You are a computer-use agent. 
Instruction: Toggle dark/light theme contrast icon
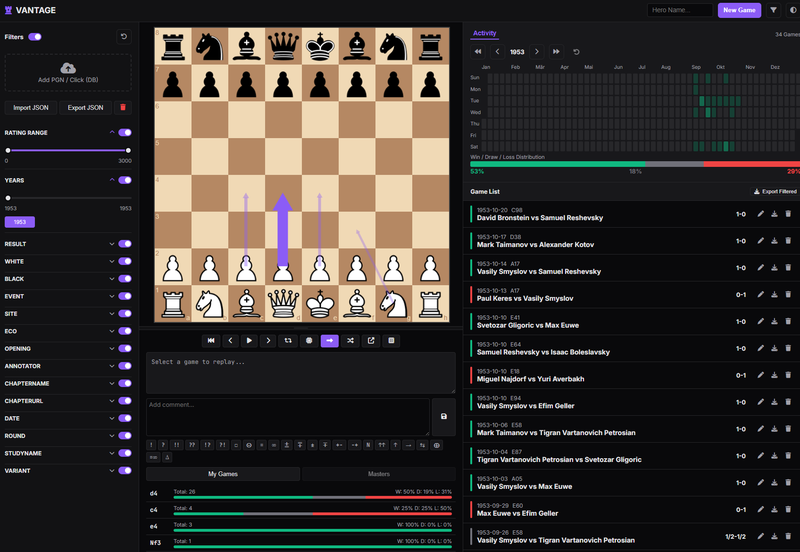[x=793, y=10]
